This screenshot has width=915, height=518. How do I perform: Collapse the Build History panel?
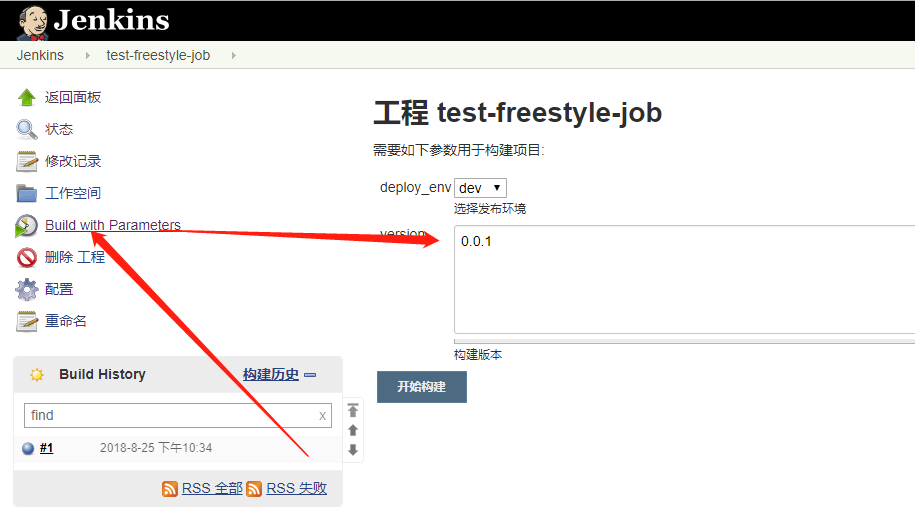(x=310, y=375)
